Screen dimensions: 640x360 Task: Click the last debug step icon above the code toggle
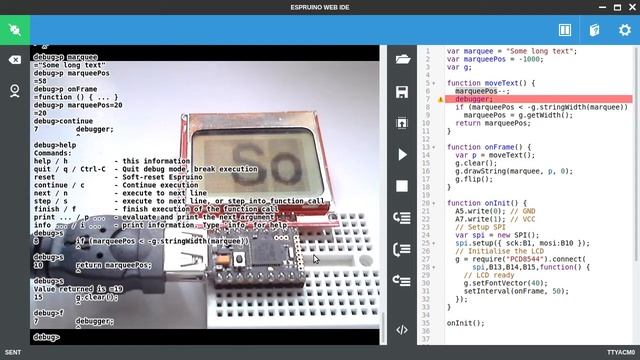[x=402, y=280]
